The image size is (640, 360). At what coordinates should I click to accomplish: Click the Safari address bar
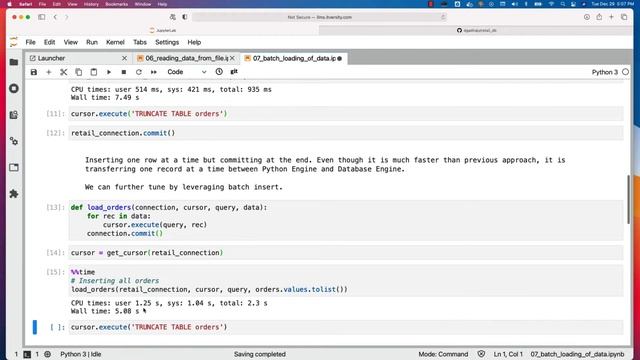click(x=320, y=17)
